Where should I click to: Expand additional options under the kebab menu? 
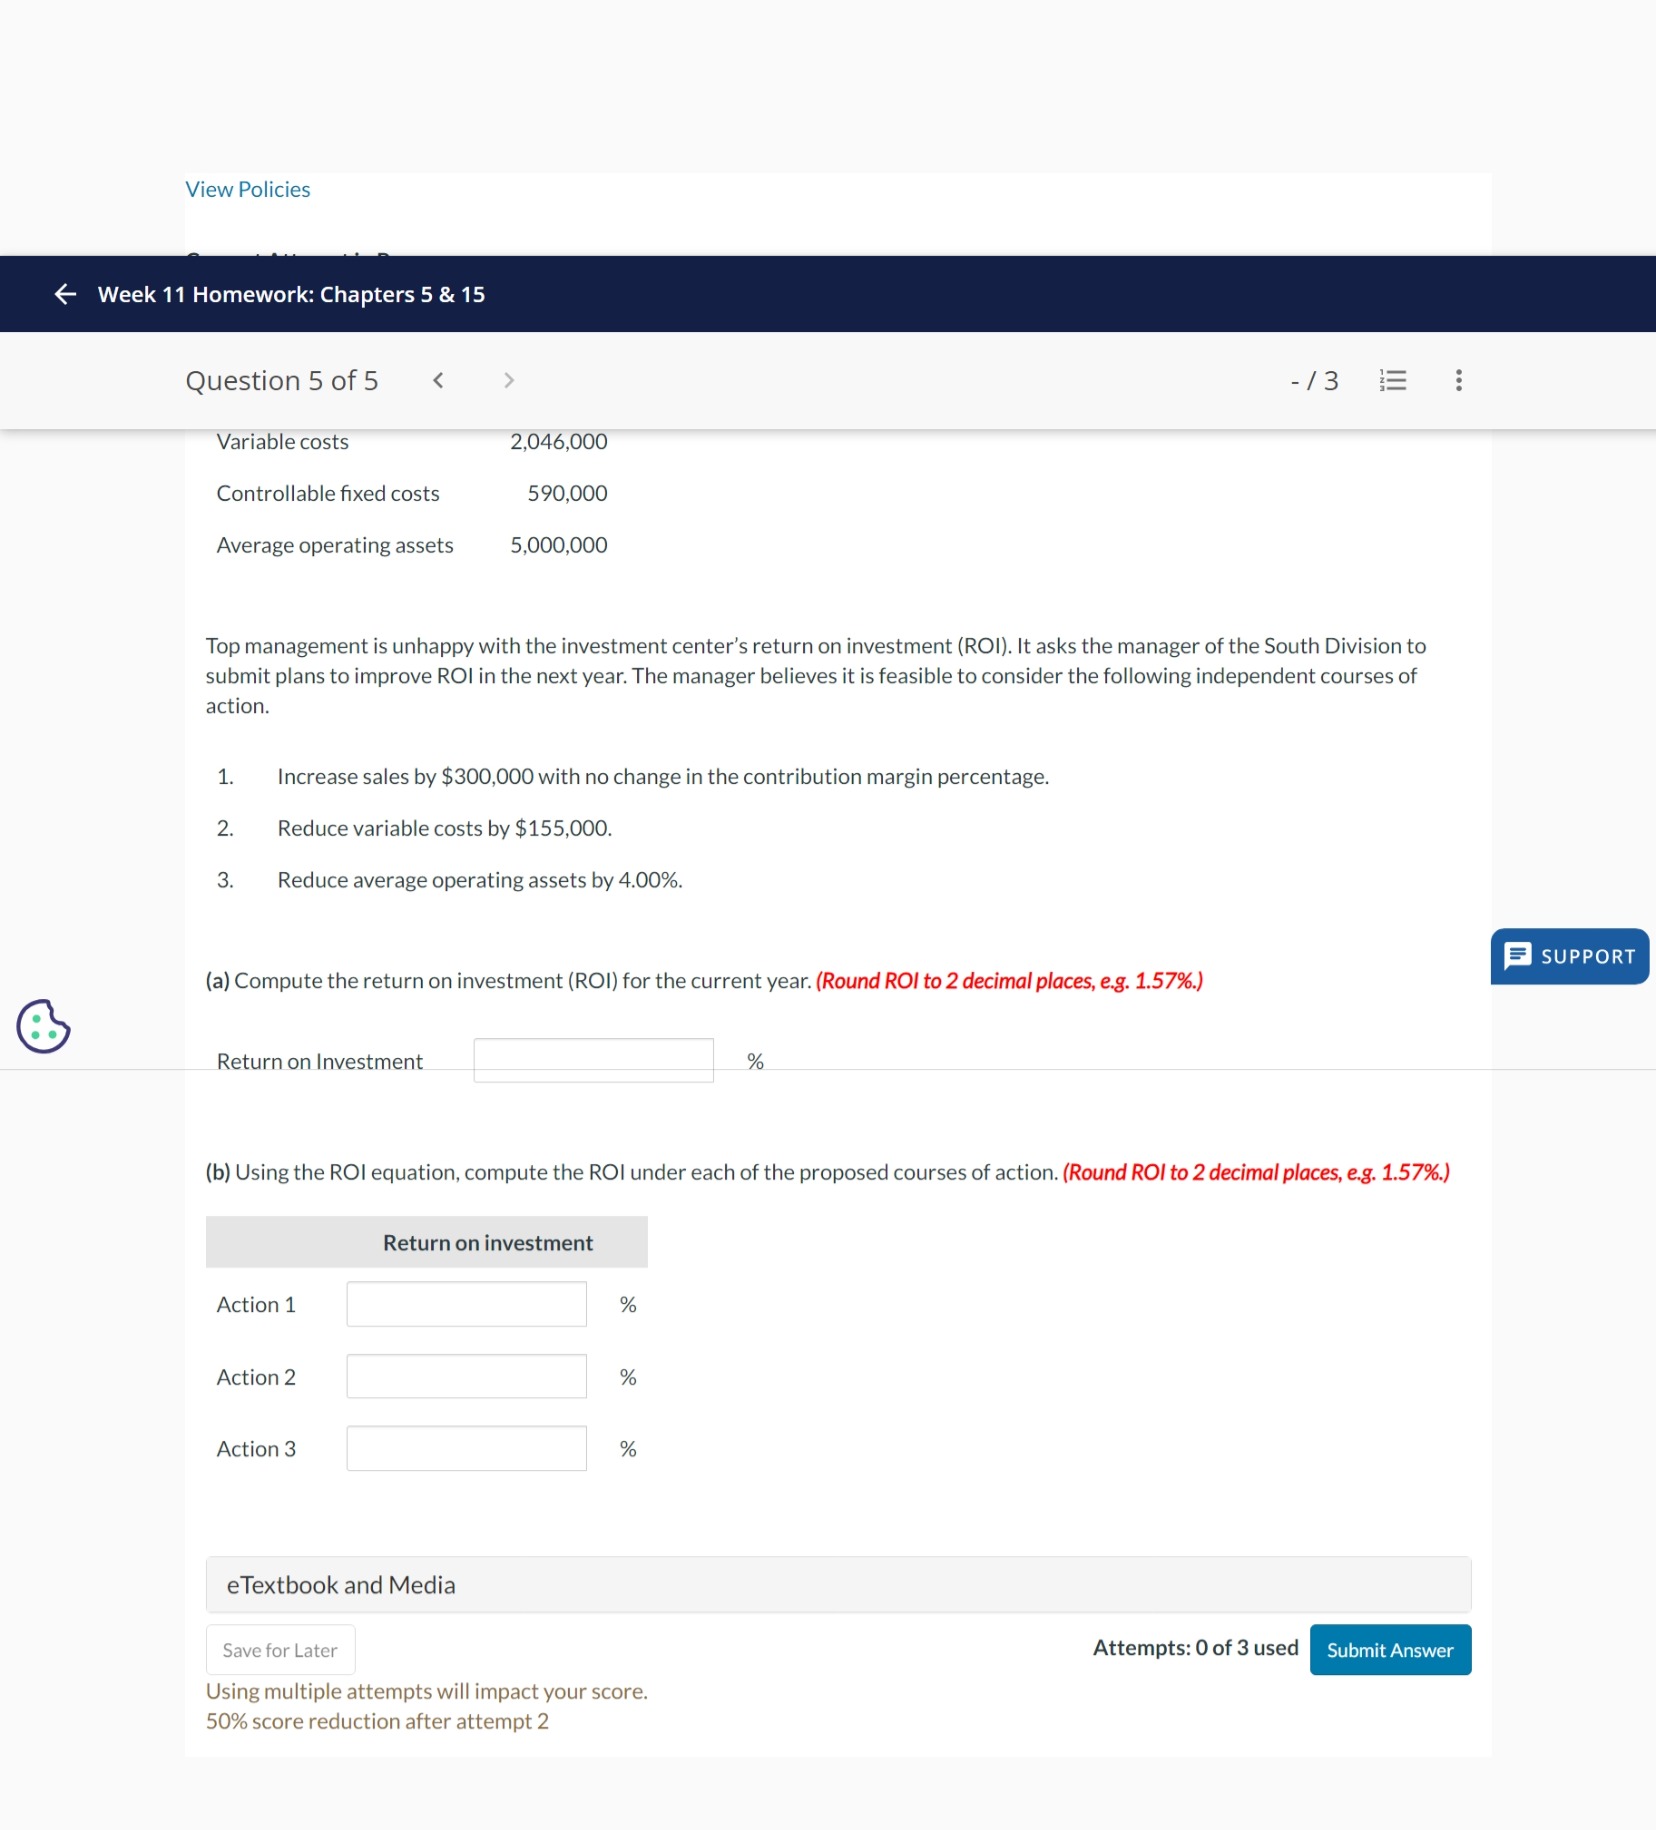point(1457,380)
